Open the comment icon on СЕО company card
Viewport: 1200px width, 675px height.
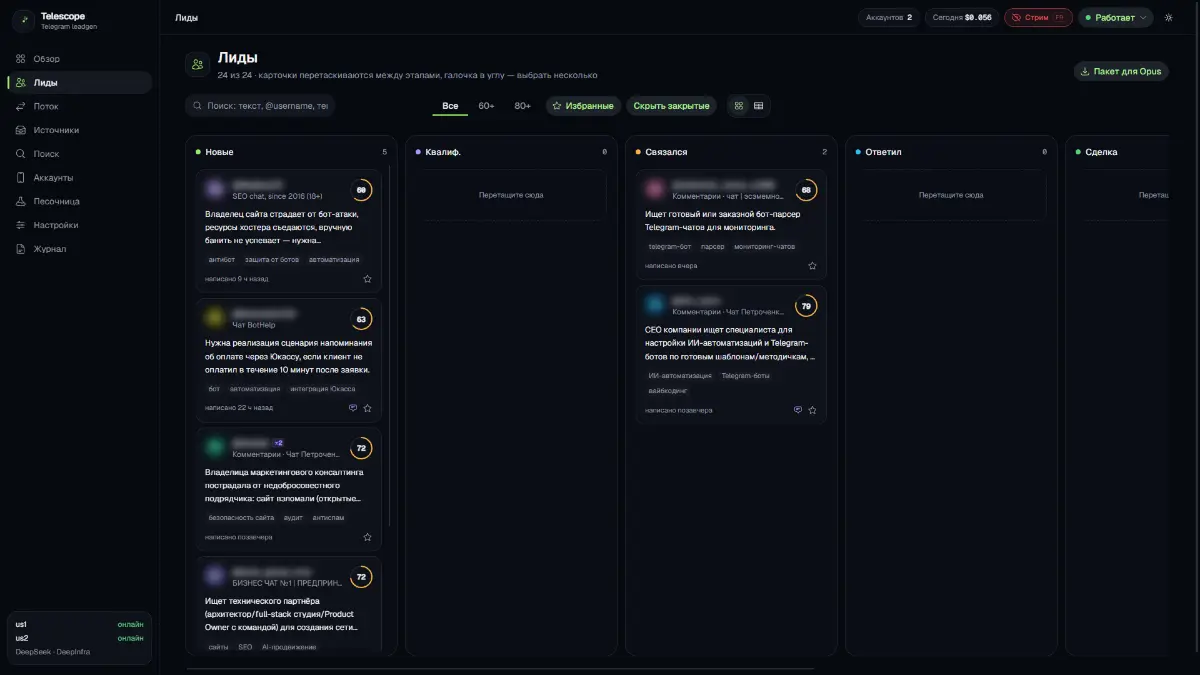tap(798, 410)
